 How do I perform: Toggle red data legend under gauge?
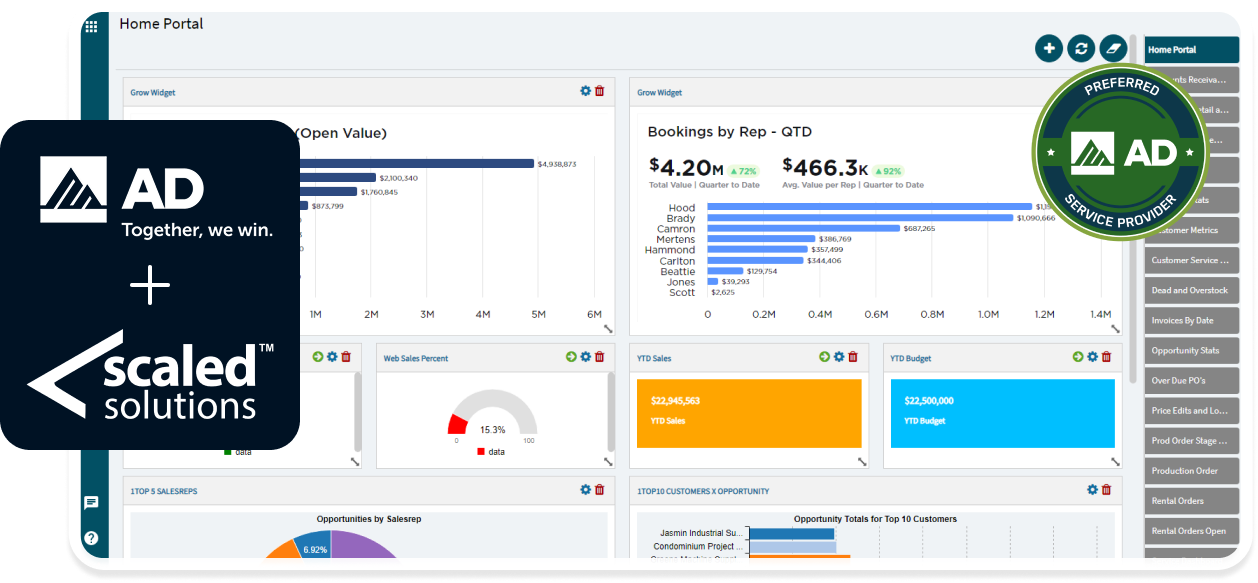click(491, 451)
